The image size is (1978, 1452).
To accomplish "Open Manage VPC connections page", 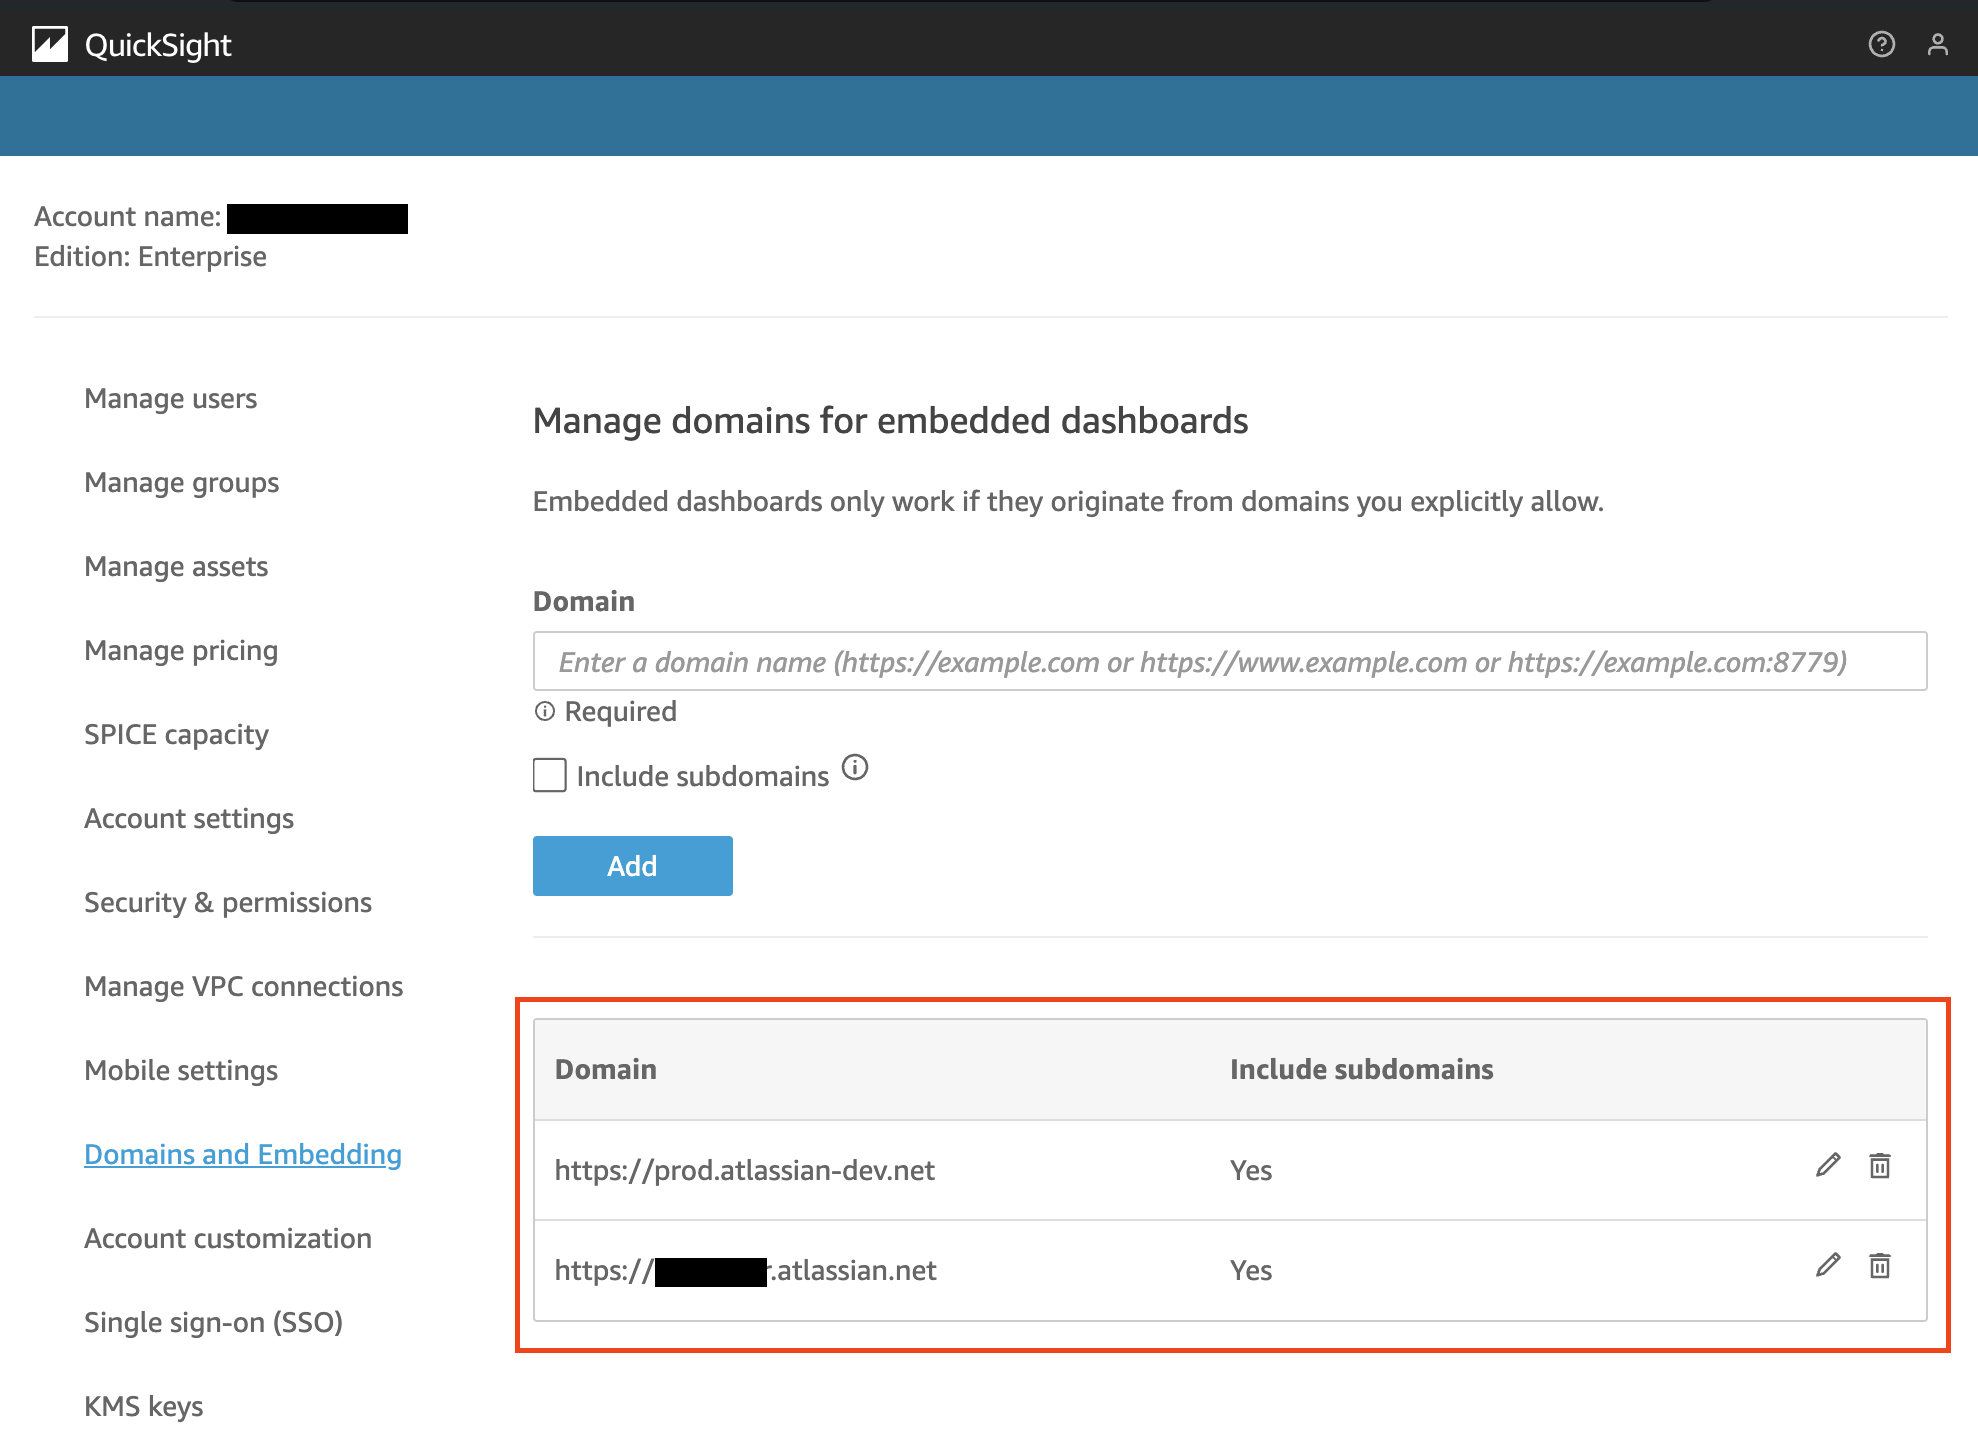I will click(x=244, y=987).
